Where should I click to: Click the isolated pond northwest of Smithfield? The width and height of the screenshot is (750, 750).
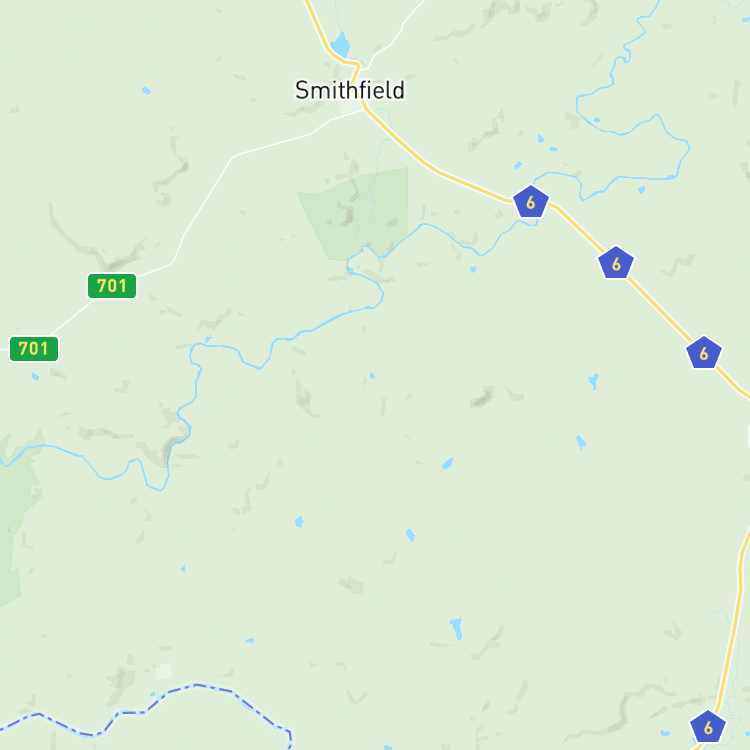(x=146, y=90)
